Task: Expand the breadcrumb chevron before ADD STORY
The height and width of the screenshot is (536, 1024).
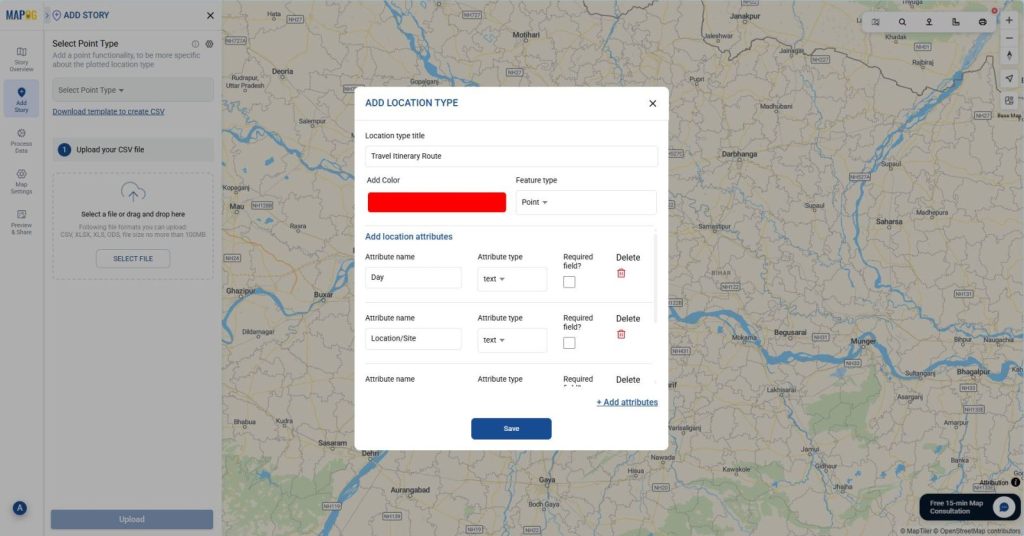Action: click(x=47, y=15)
